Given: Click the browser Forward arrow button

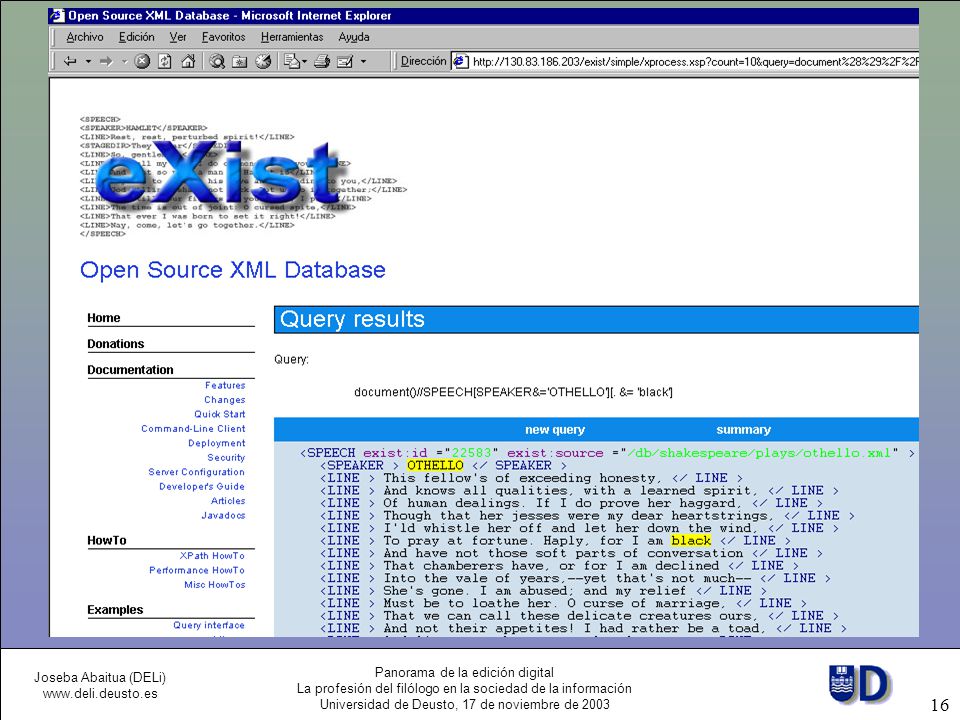Looking at the screenshot, I should (107, 61).
